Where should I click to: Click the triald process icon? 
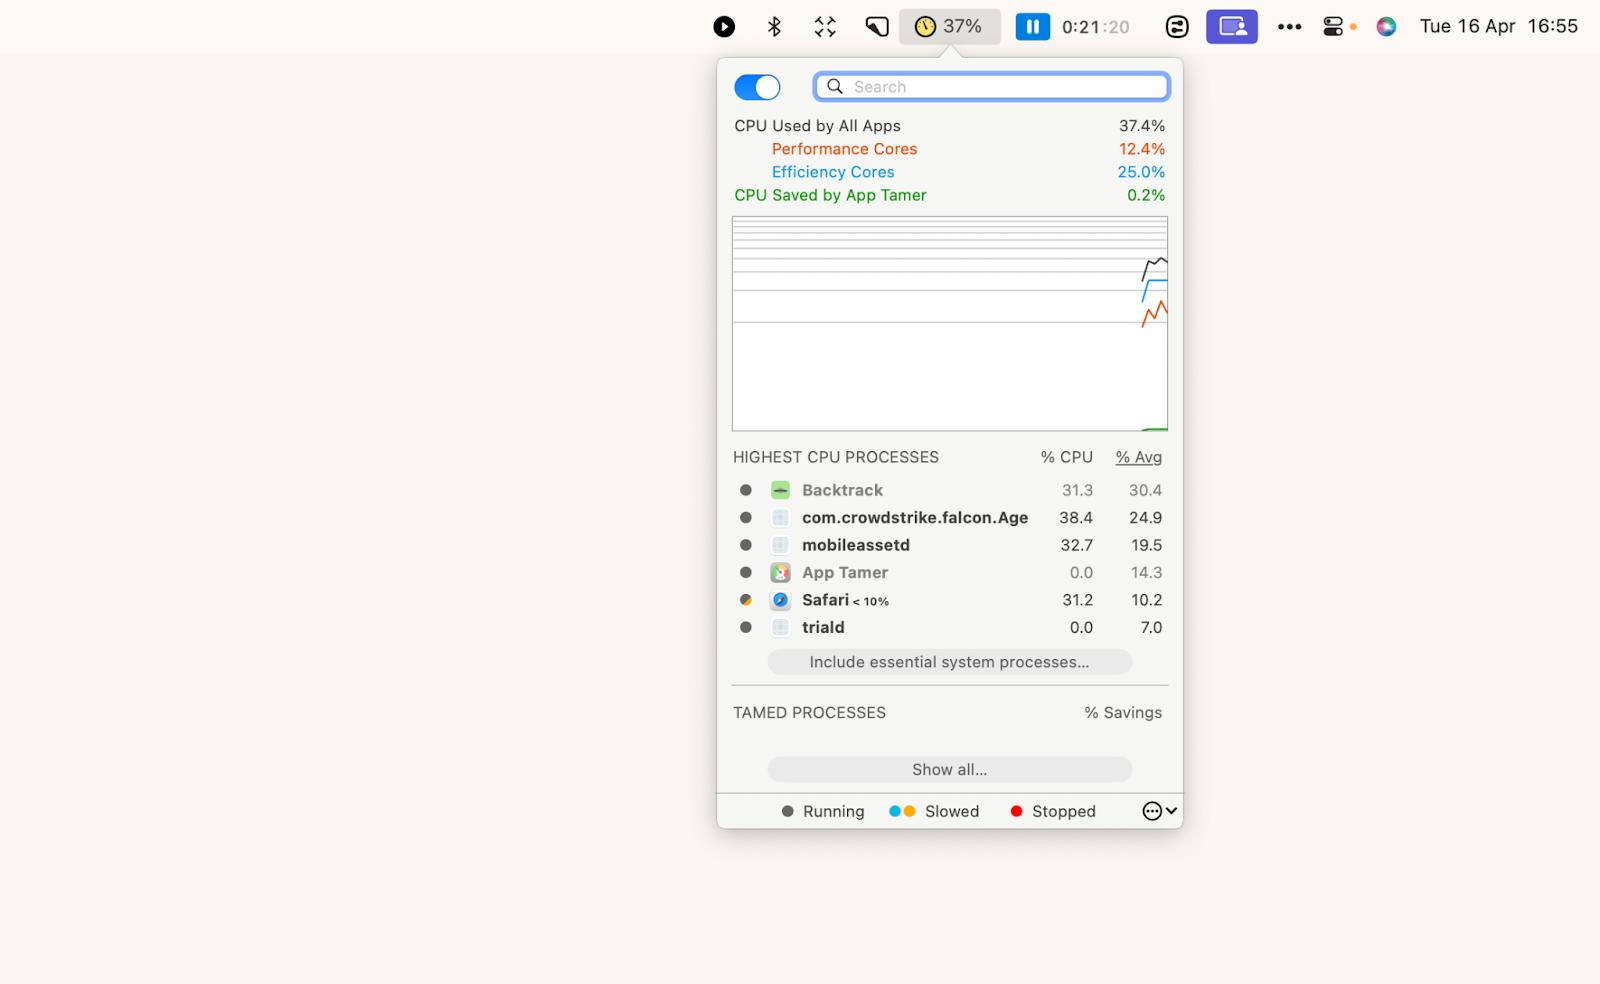pyautogui.click(x=780, y=628)
